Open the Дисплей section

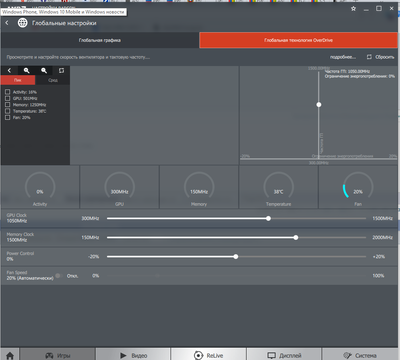[284, 355]
